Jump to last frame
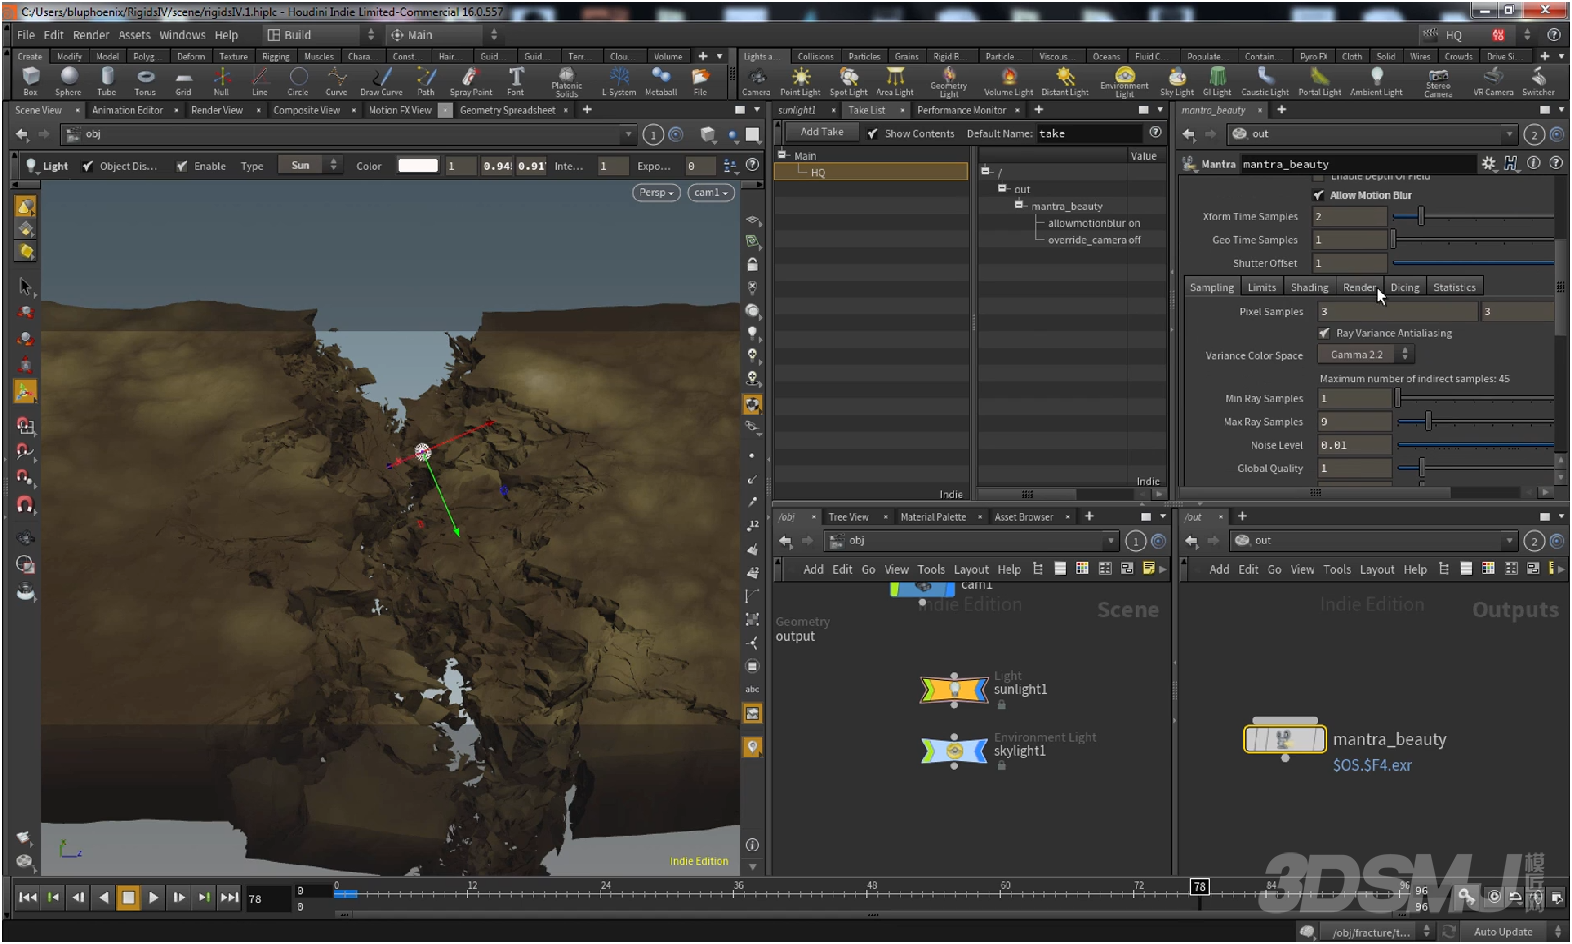The height and width of the screenshot is (944, 1572). click(229, 897)
